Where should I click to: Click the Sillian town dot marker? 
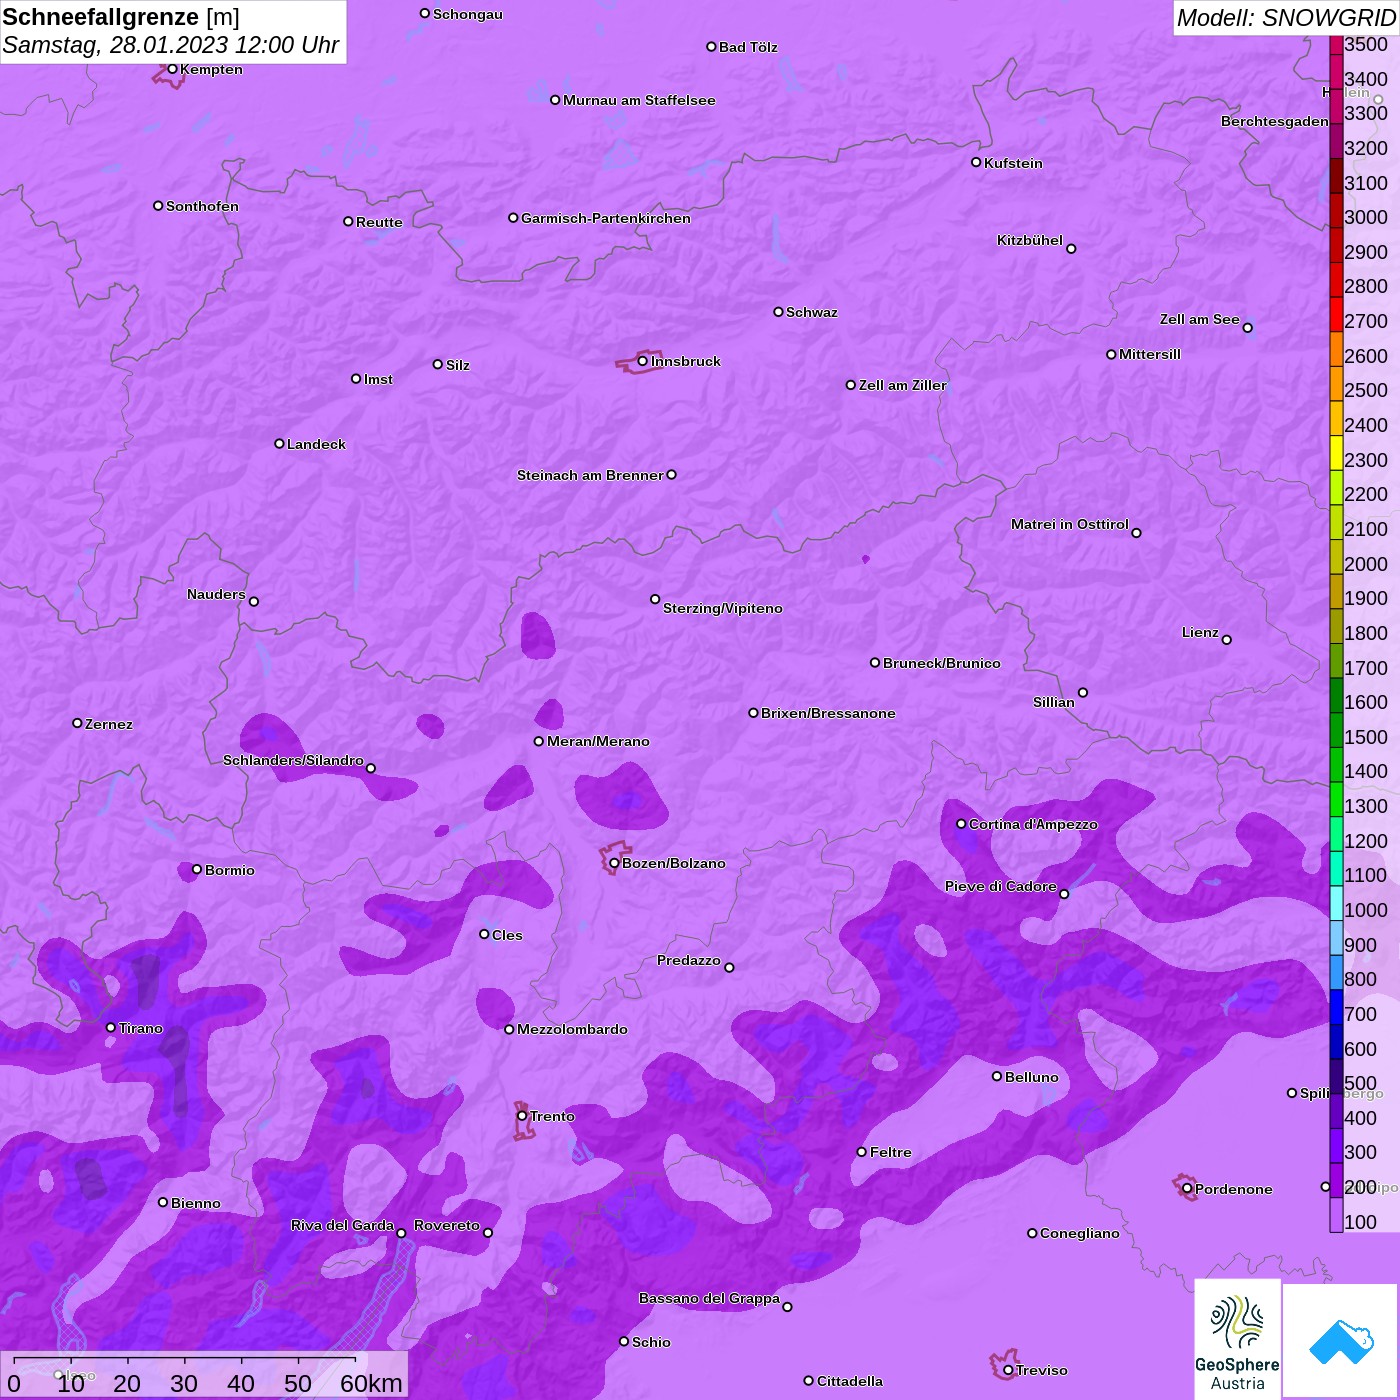[1083, 692]
